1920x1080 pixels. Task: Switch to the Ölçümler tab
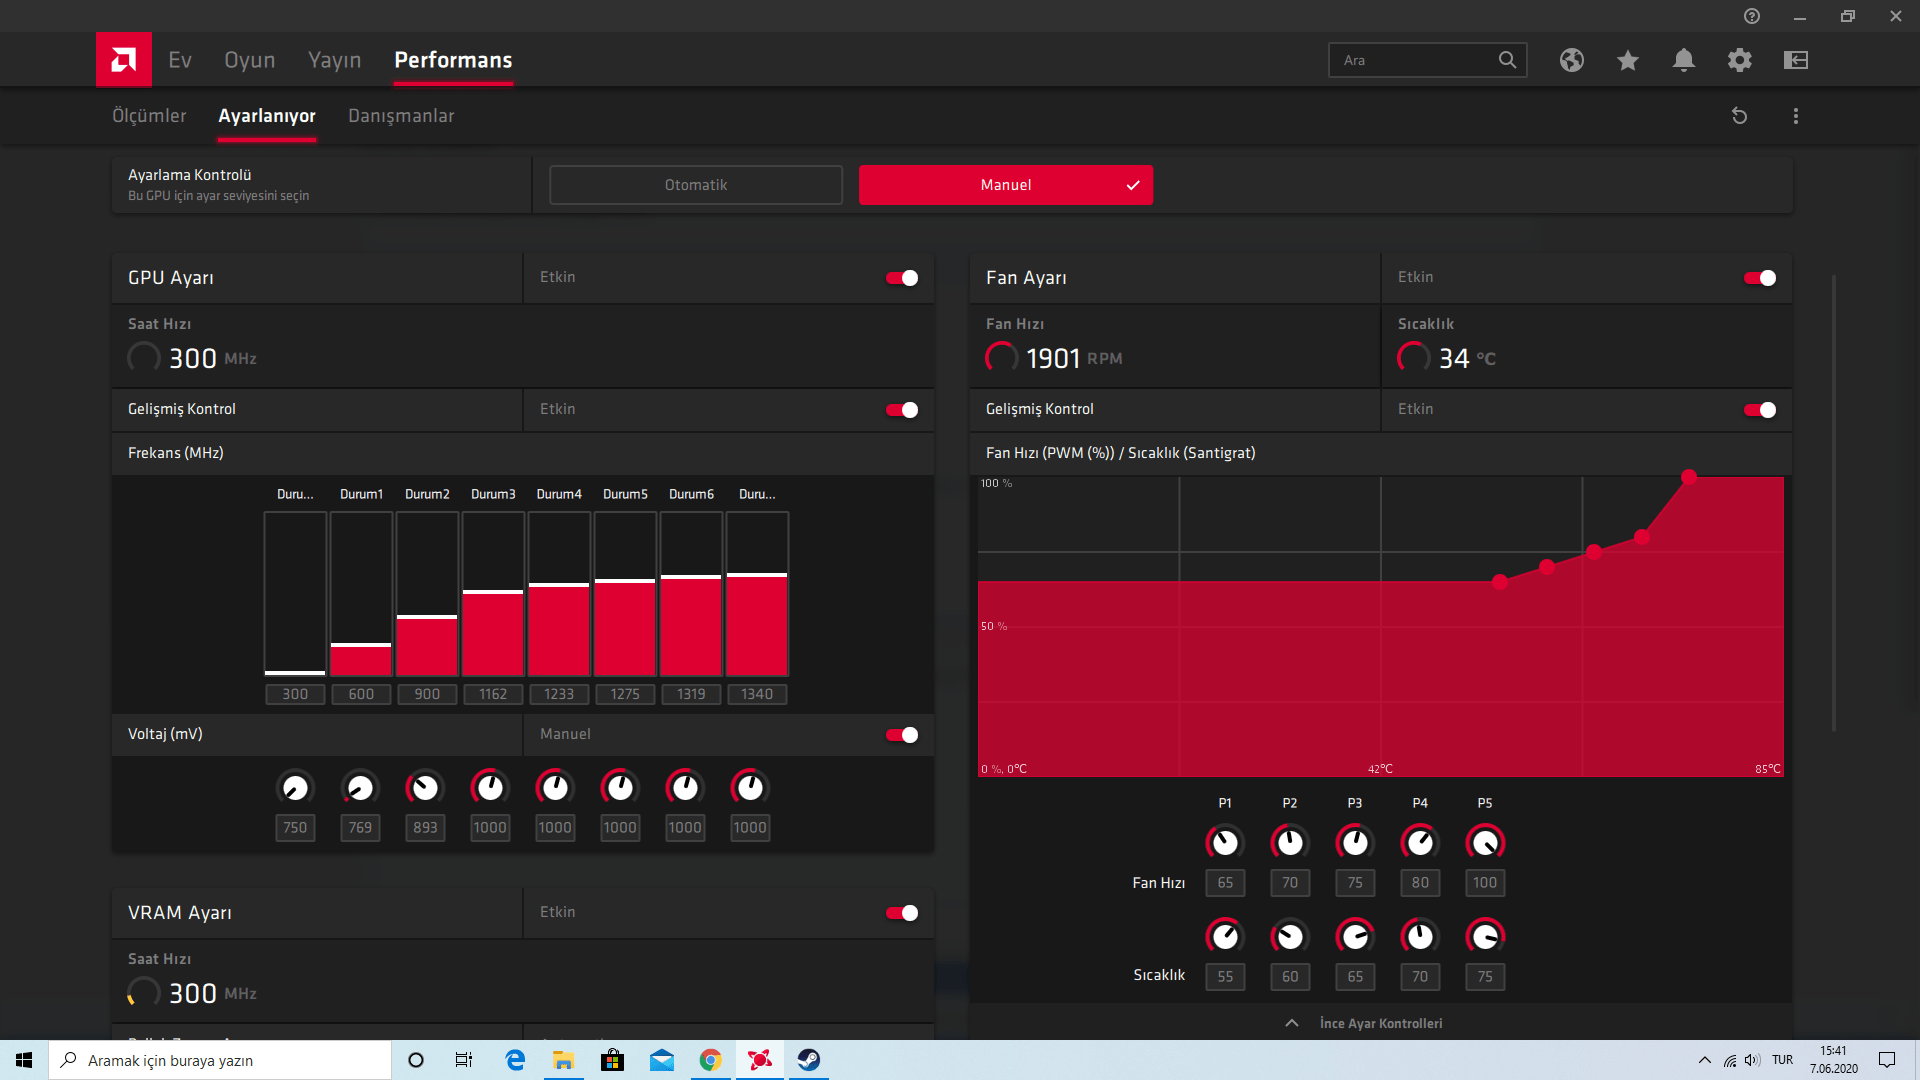(149, 116)
